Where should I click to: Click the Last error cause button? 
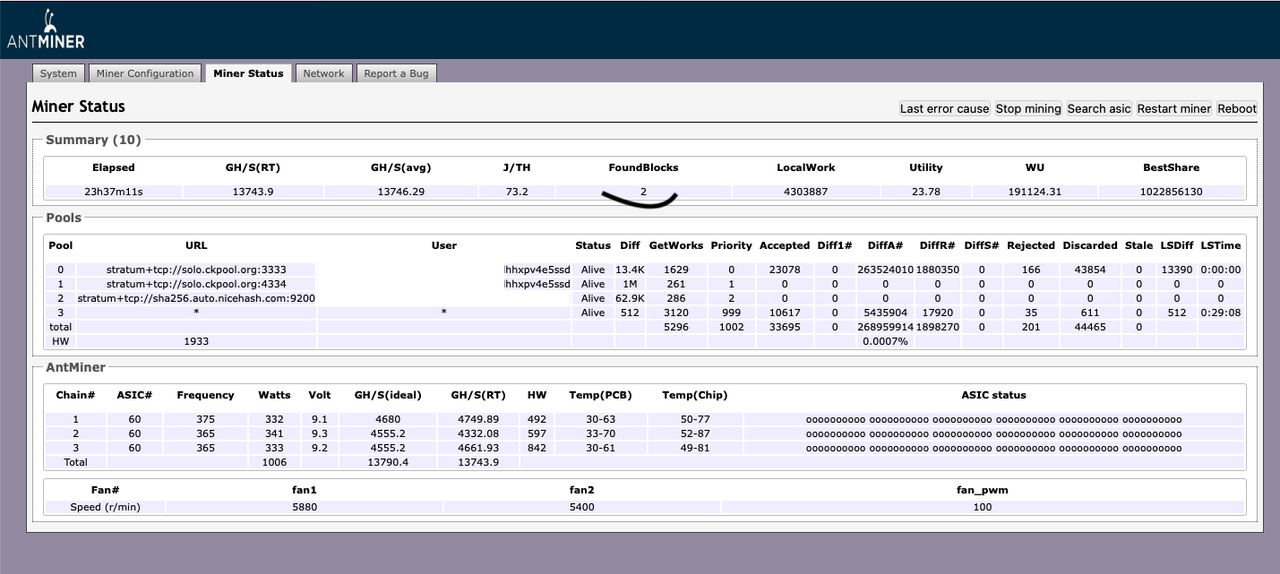(x=945, y=108)
